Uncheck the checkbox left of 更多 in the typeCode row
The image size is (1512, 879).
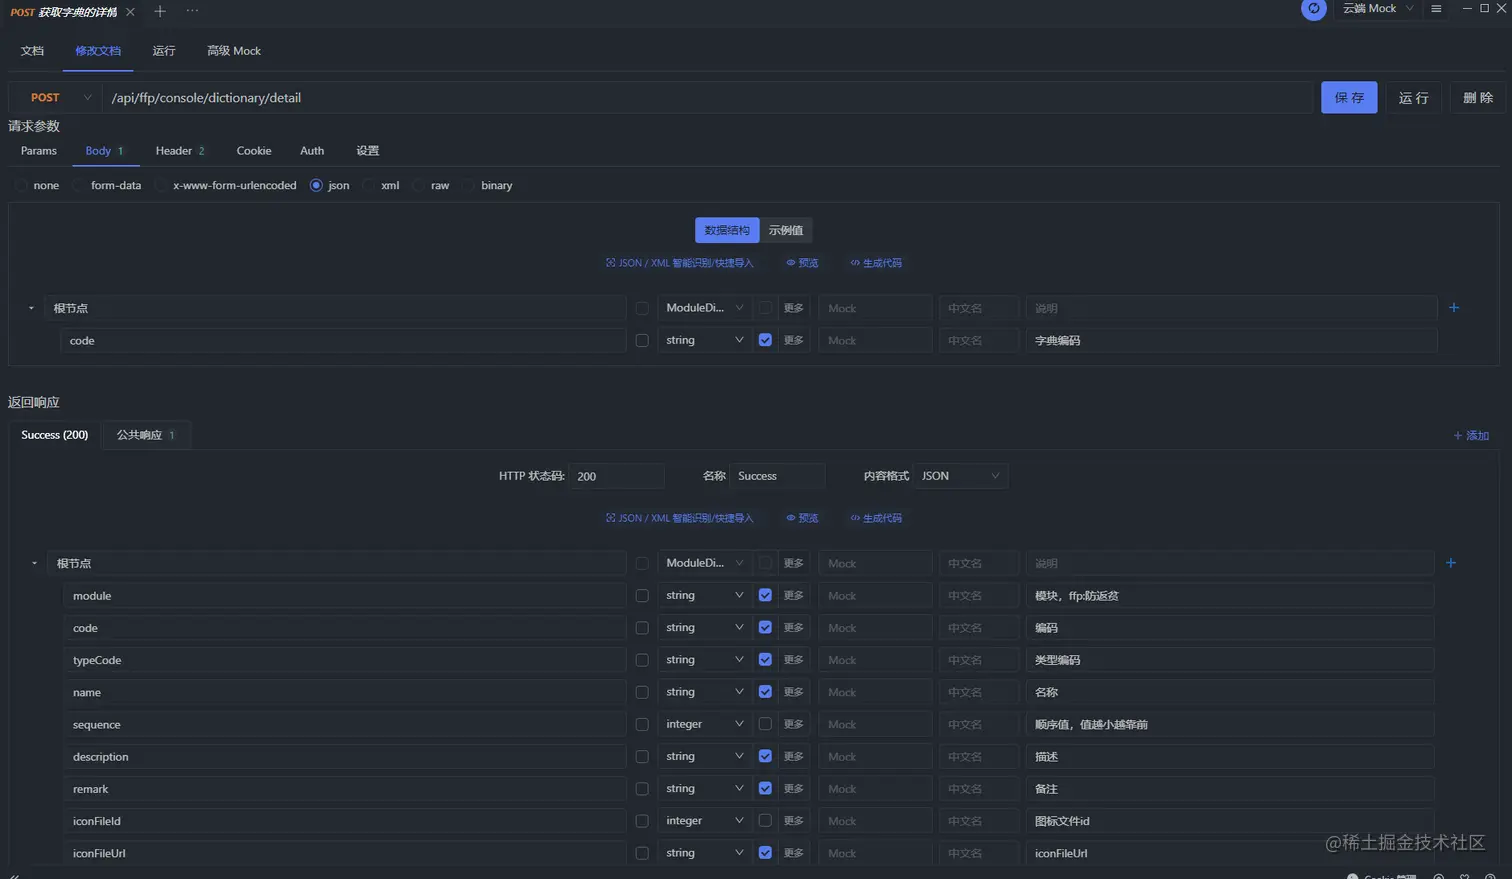pos(765,660)
